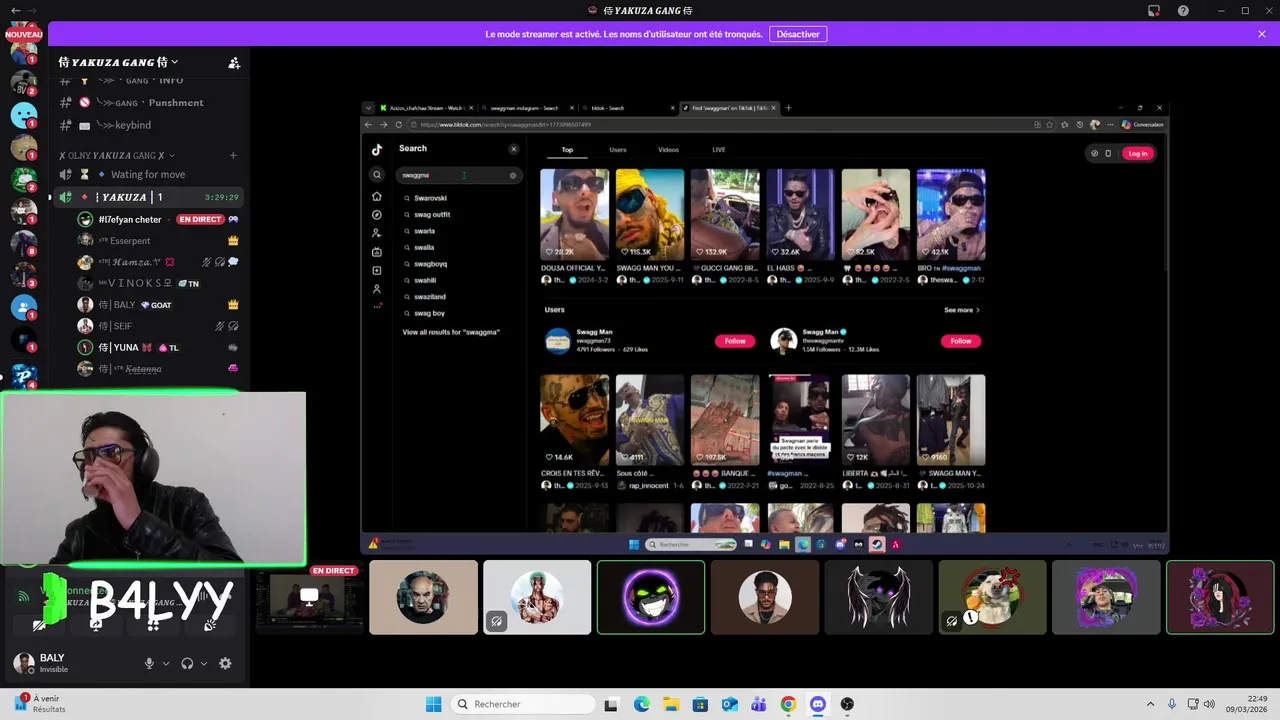Open the keybind text channel
The width and height of the screenshot is (1280, 720).
point(147,125)
